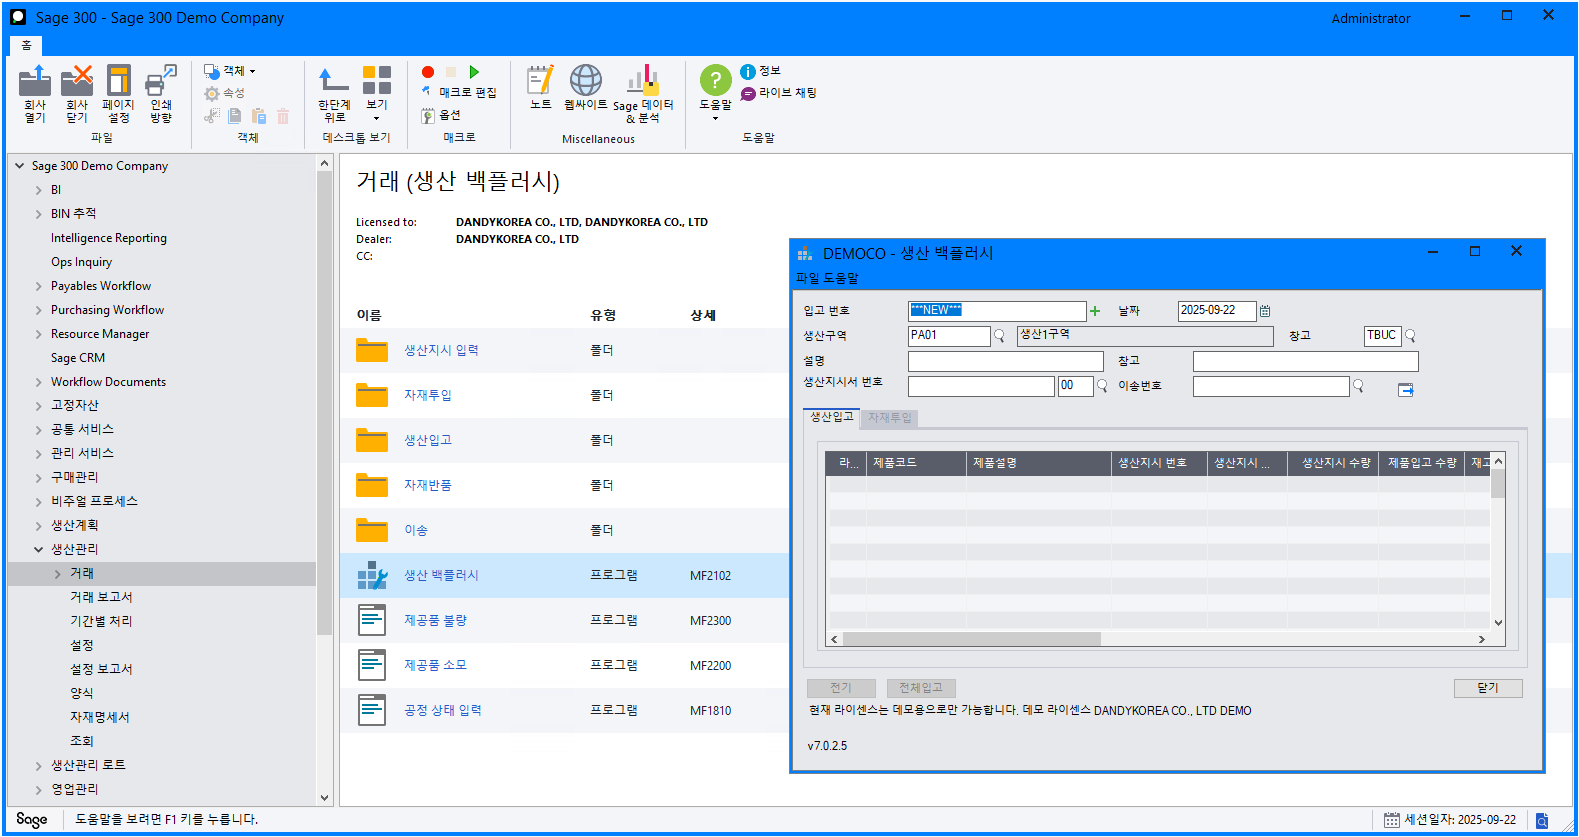The width and height of the screenshot is (1579, 837).
Task: Expand the BIN 추적 node
Action: click(39, 214)
